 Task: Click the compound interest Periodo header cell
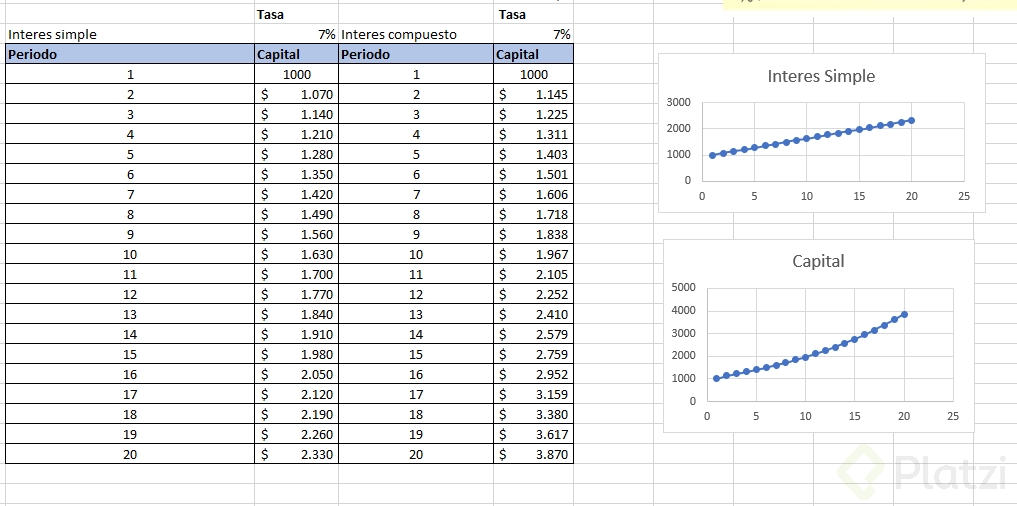416,54
